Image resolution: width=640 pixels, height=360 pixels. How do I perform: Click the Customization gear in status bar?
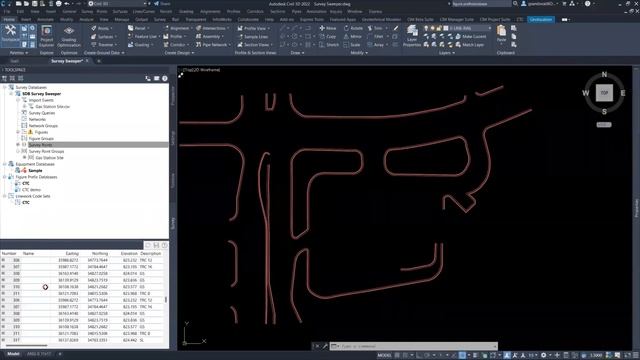coord(543,355)
